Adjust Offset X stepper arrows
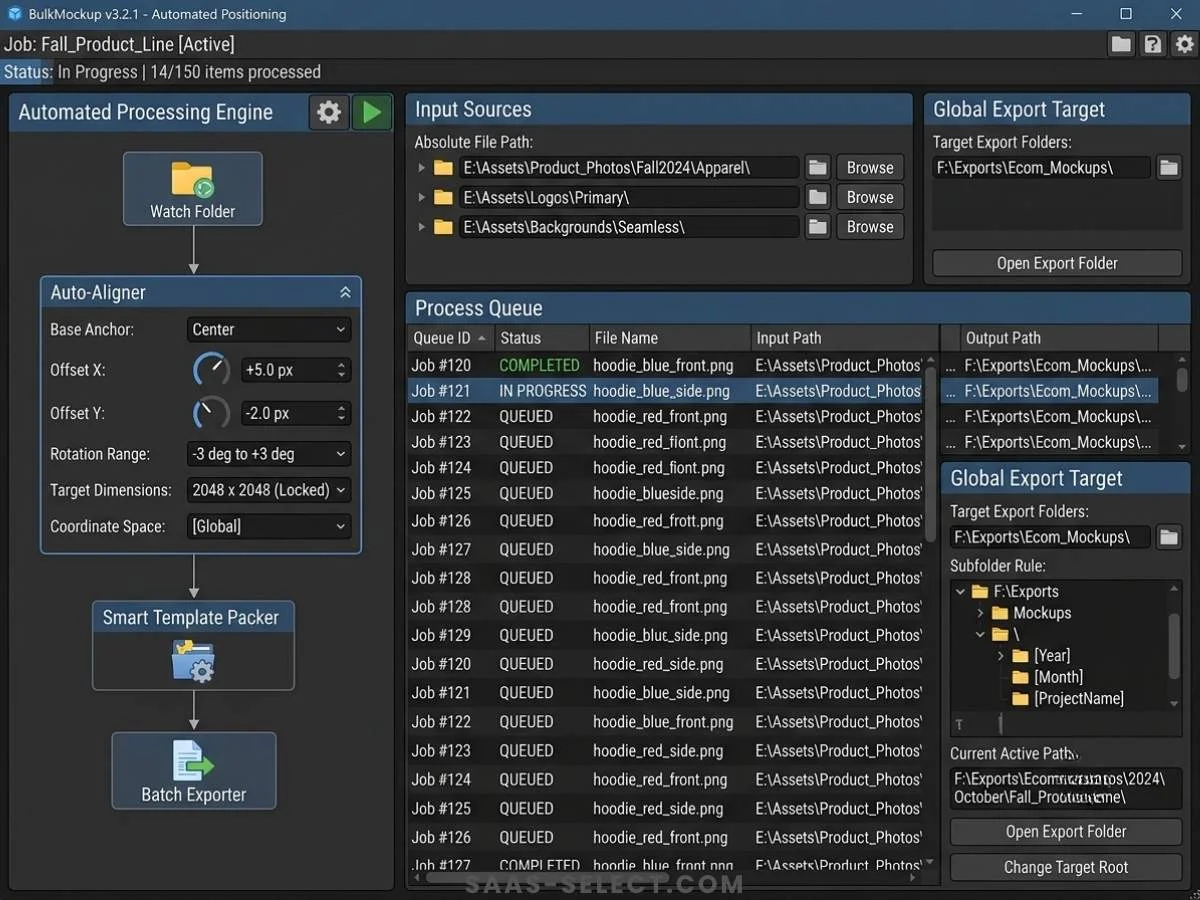Image resolution: width=1200 pixels, height=900 pixels. point(342,370)
